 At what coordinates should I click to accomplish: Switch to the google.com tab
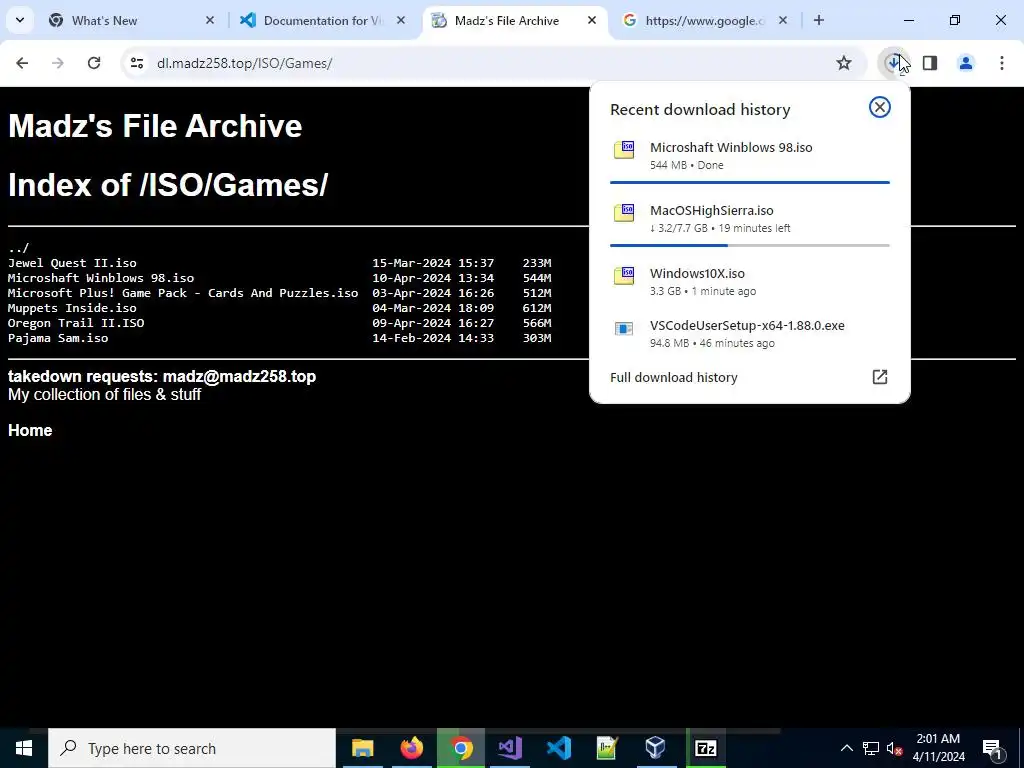(704, 20)
